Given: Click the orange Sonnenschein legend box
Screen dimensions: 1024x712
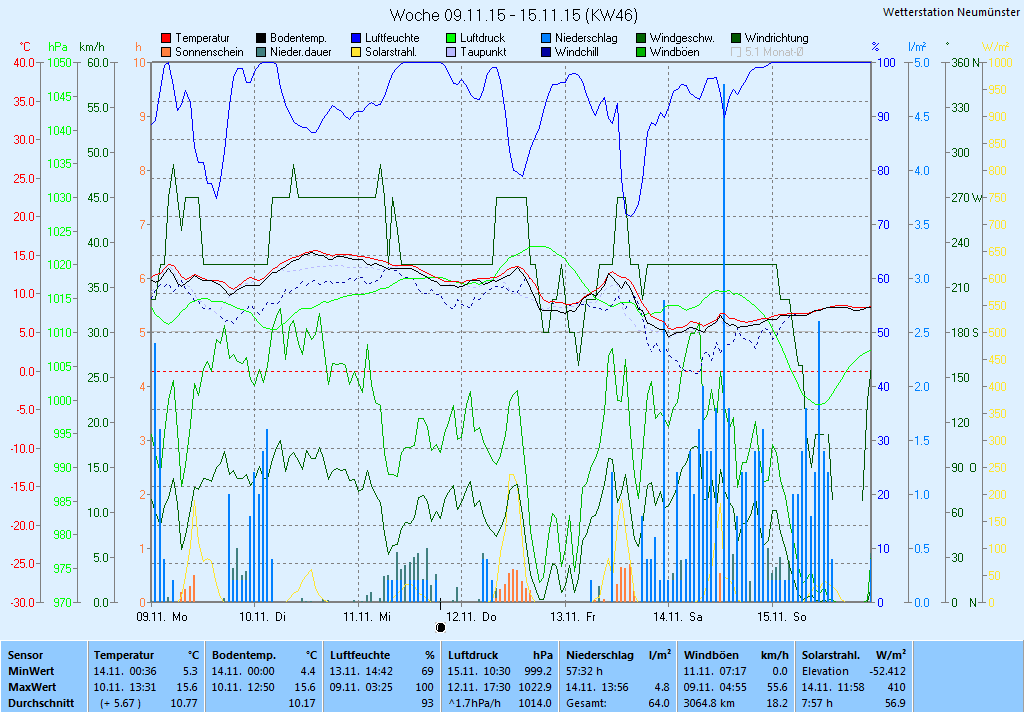Looking at the screenshot, I should [x=167, y=52].
